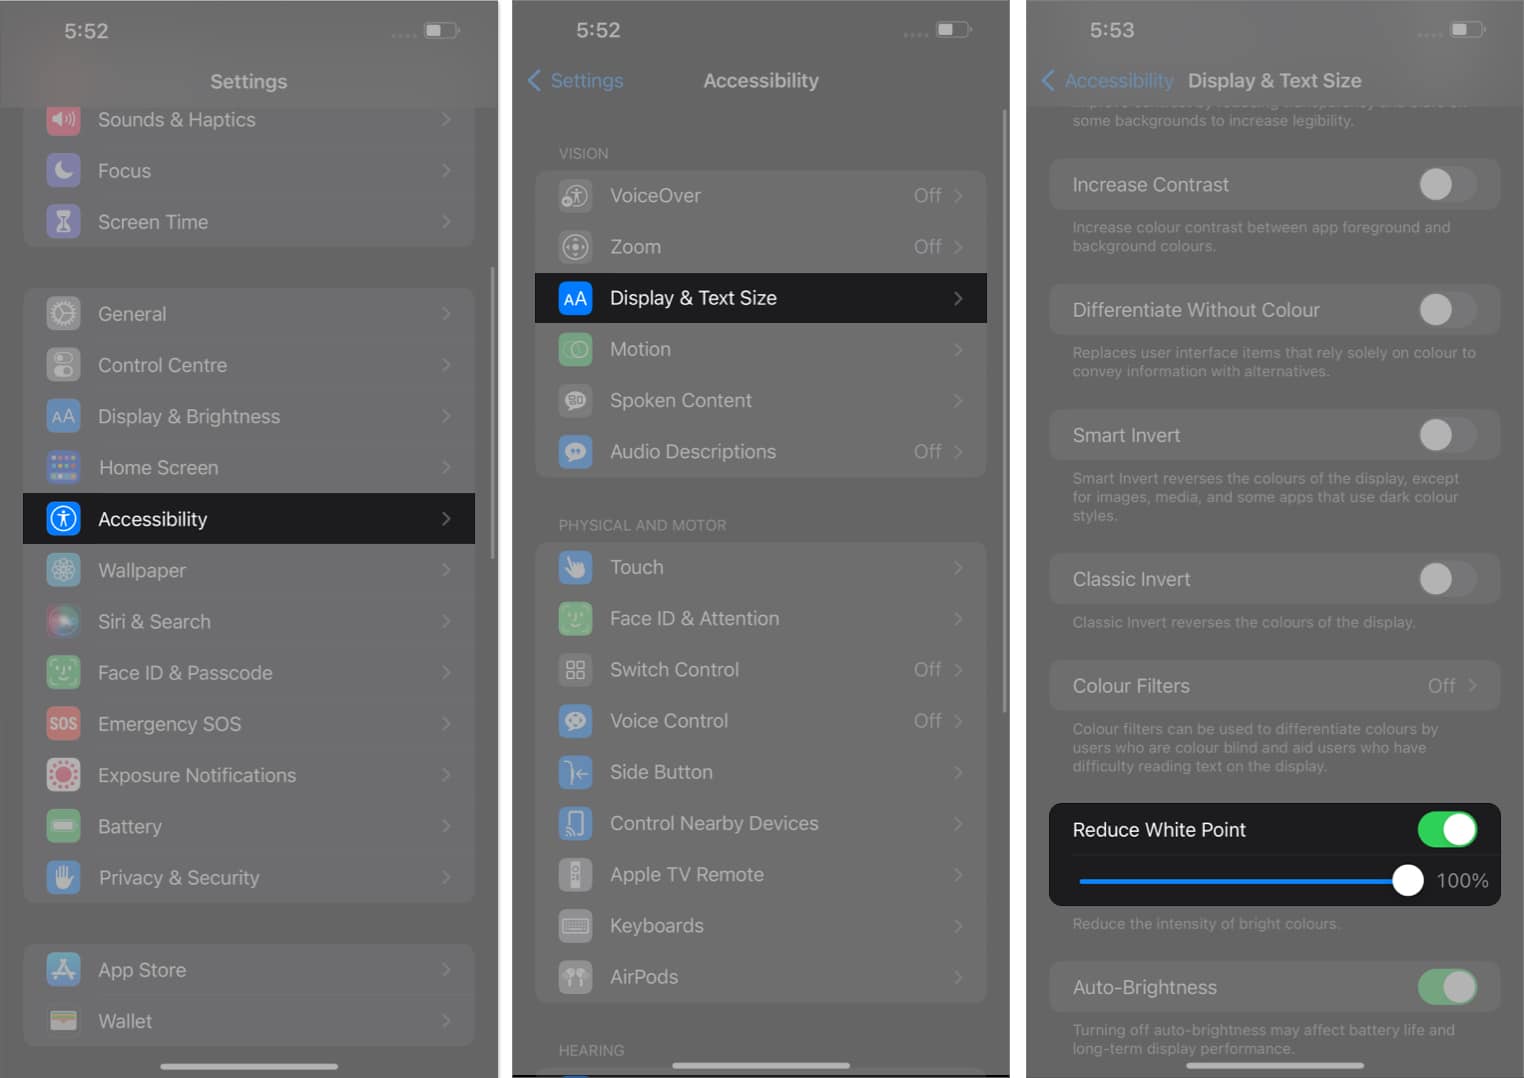Select the Apple TV Remote icon
Screen dimensions: 1524x1078
coord(575,874)
